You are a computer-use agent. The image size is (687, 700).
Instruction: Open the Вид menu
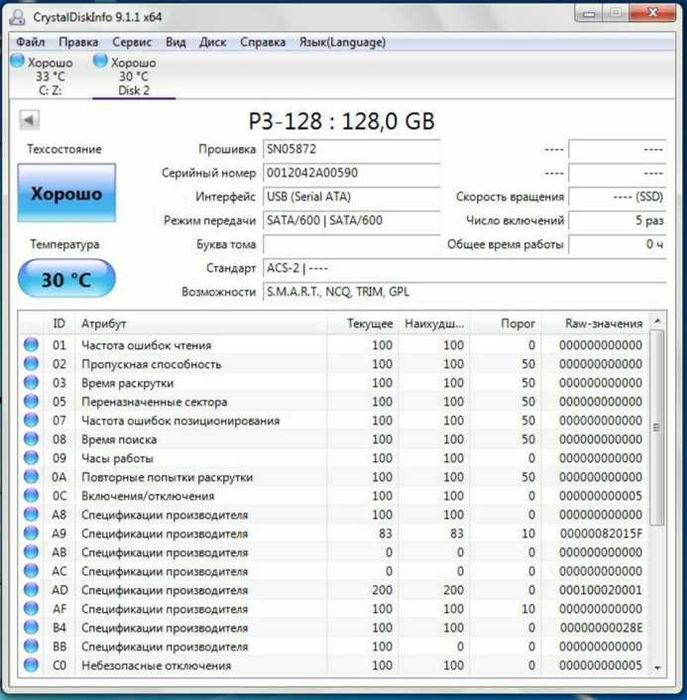coord(175,42)
